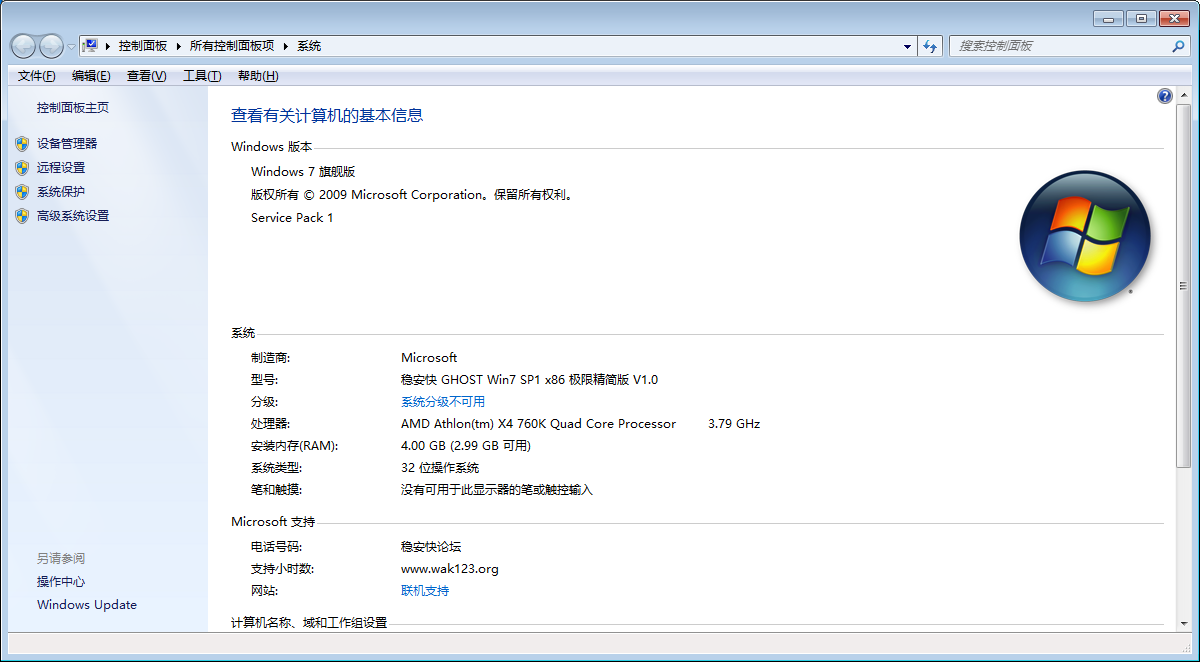Screen dimensions: 1200x662
Task: Refresh the address bar location
Action: tap(930, 46)
